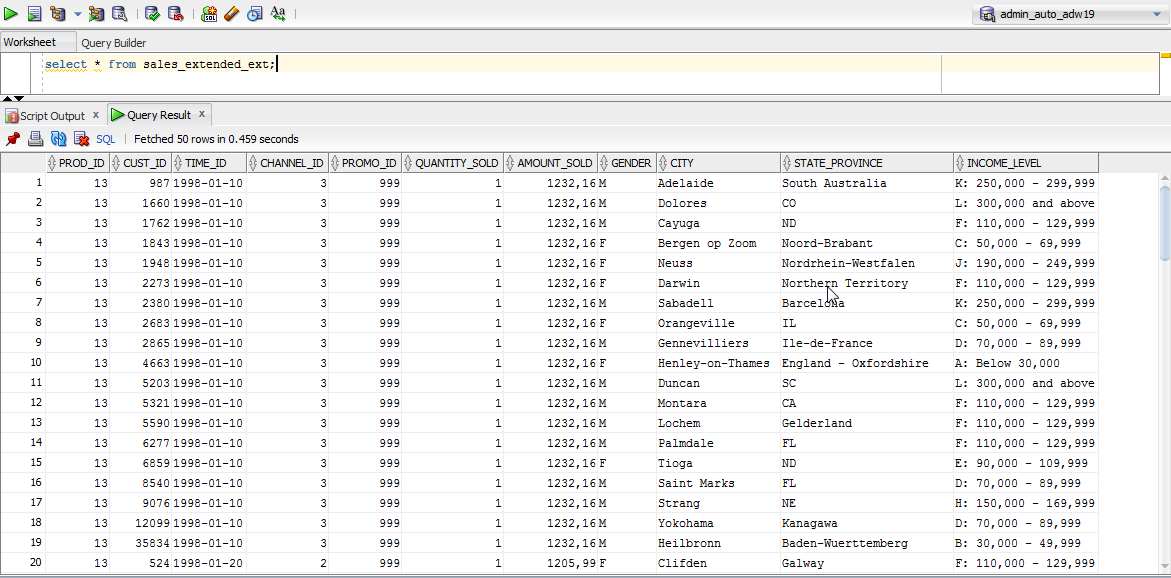Click the SQL link in the results toolbar
The width and height of the screenshot is (1171, 578).
pos(105,139)
